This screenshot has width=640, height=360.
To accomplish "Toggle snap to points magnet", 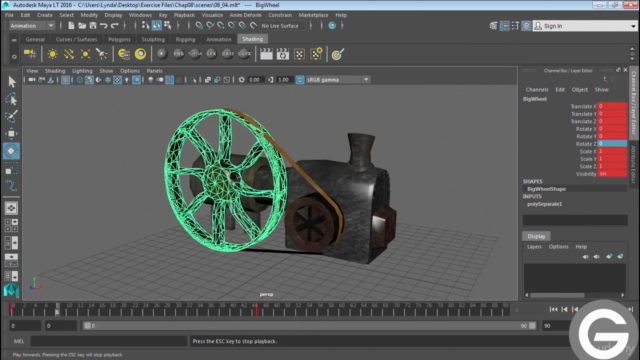I will 221,26.
